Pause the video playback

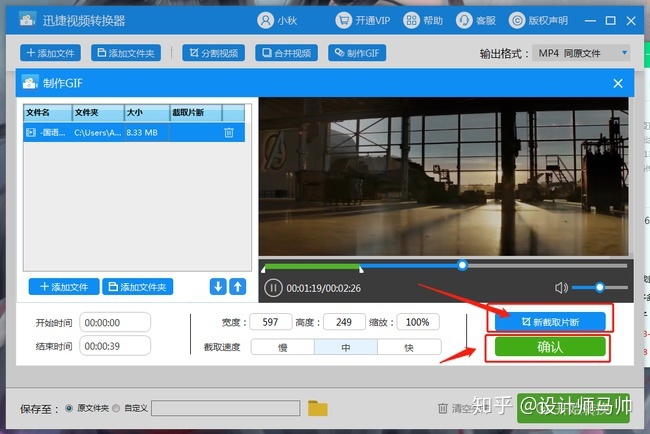[273, 288]
